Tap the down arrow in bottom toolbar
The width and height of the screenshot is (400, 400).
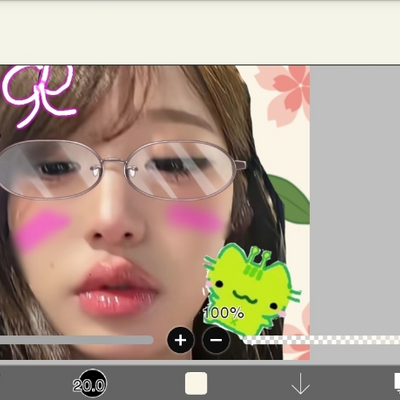point(300,384)
